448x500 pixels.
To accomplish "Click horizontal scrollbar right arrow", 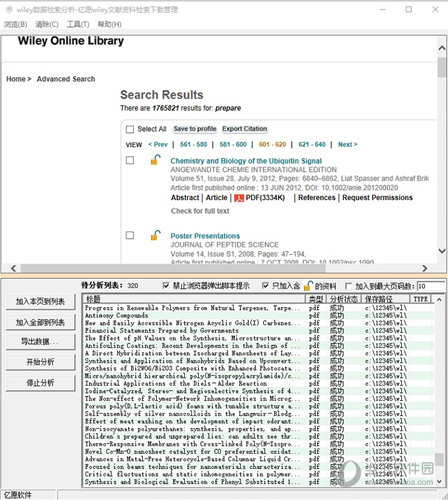I will pos(425,268).
